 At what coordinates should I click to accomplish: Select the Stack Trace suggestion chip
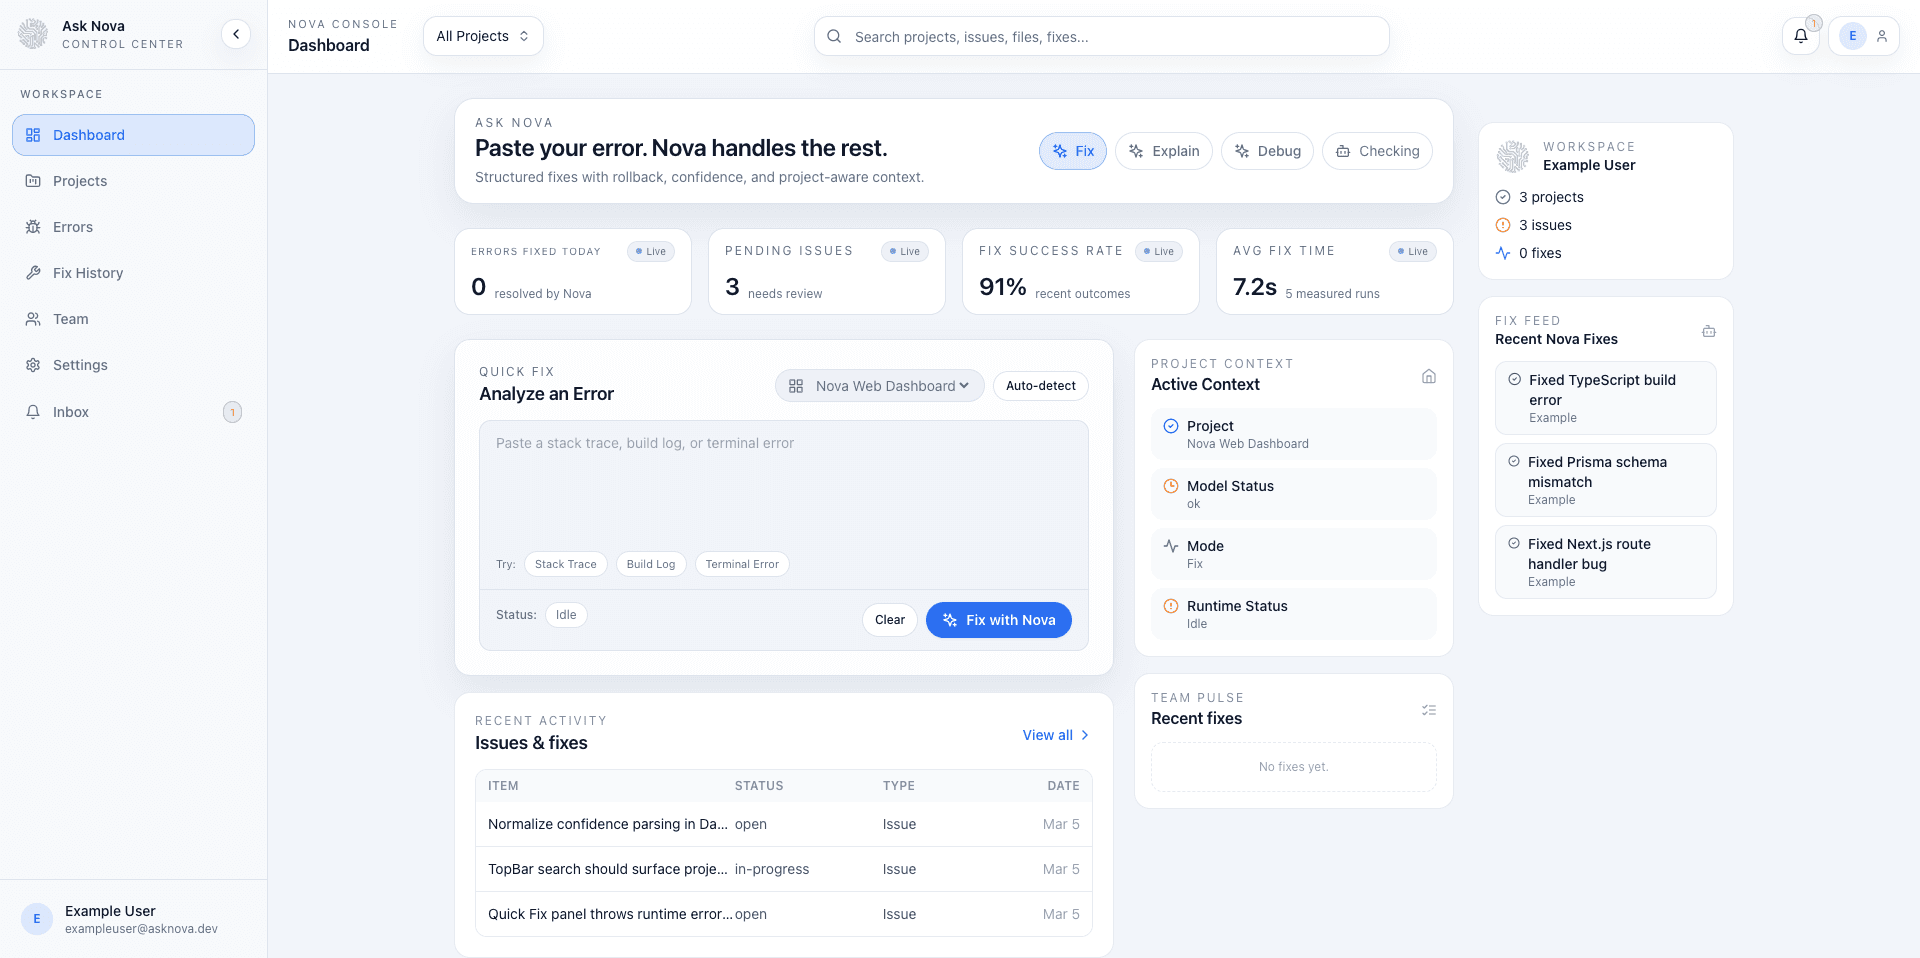coord(565,564)
